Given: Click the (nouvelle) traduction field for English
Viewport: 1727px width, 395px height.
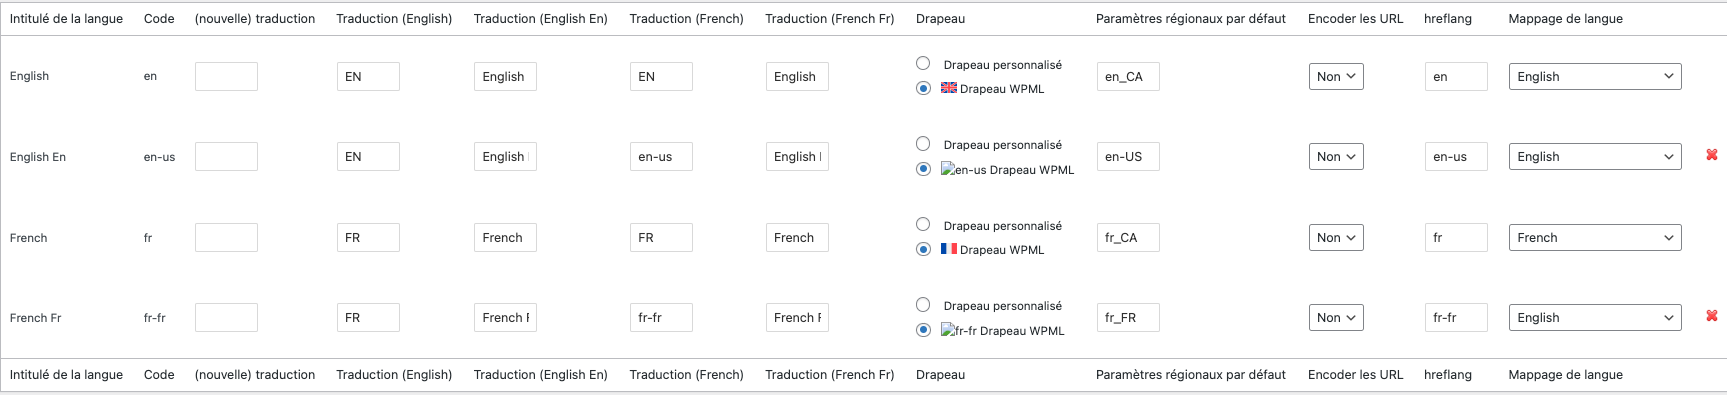Looking at the screenshot, I should tap(226, 76).
